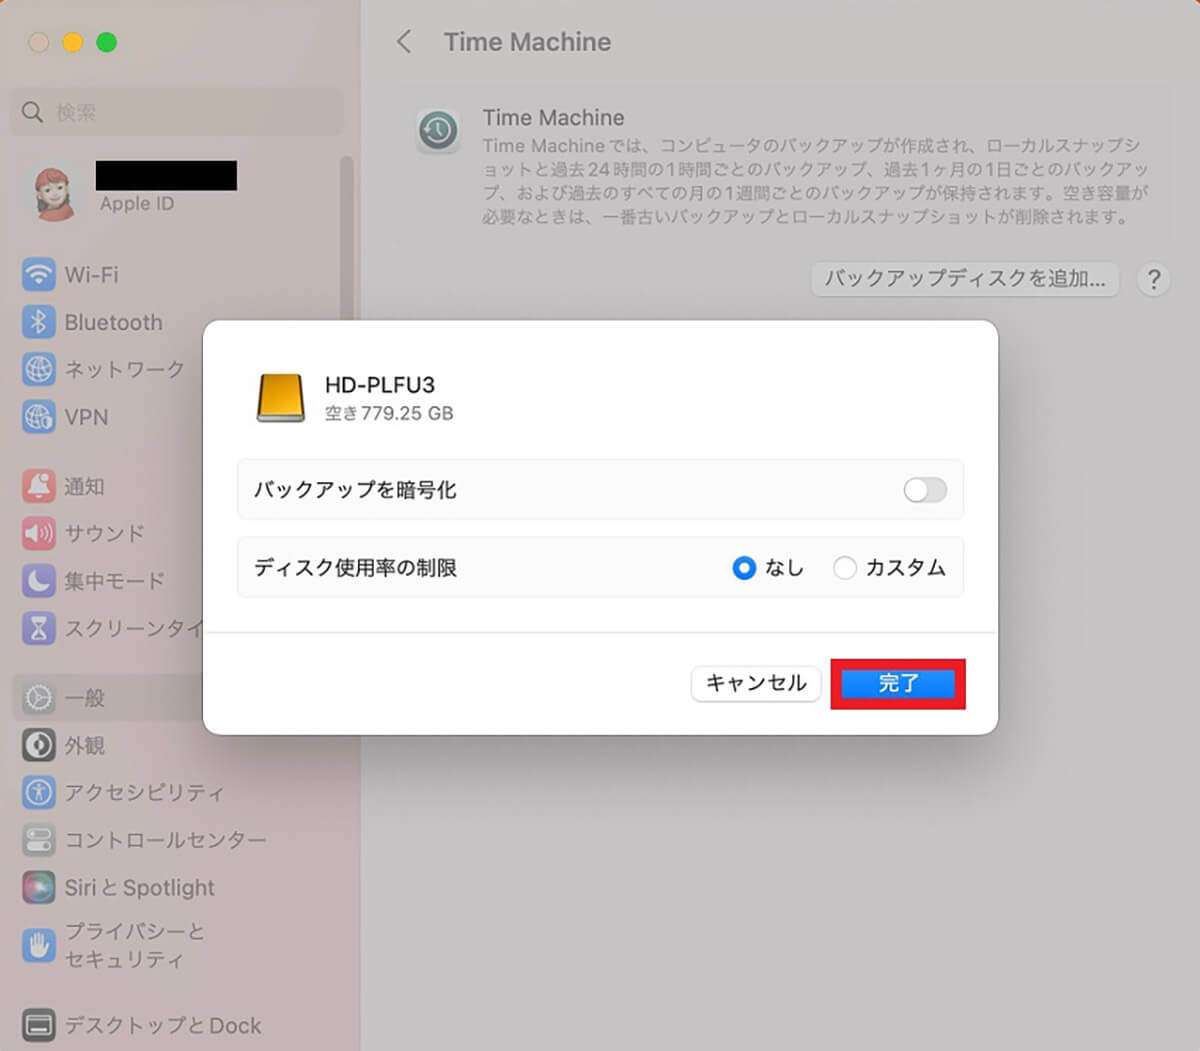The width and height of the screenshot is (1200, 1051).
Task: Open the Apple ID avatar
Action: (x=54, y=192)
